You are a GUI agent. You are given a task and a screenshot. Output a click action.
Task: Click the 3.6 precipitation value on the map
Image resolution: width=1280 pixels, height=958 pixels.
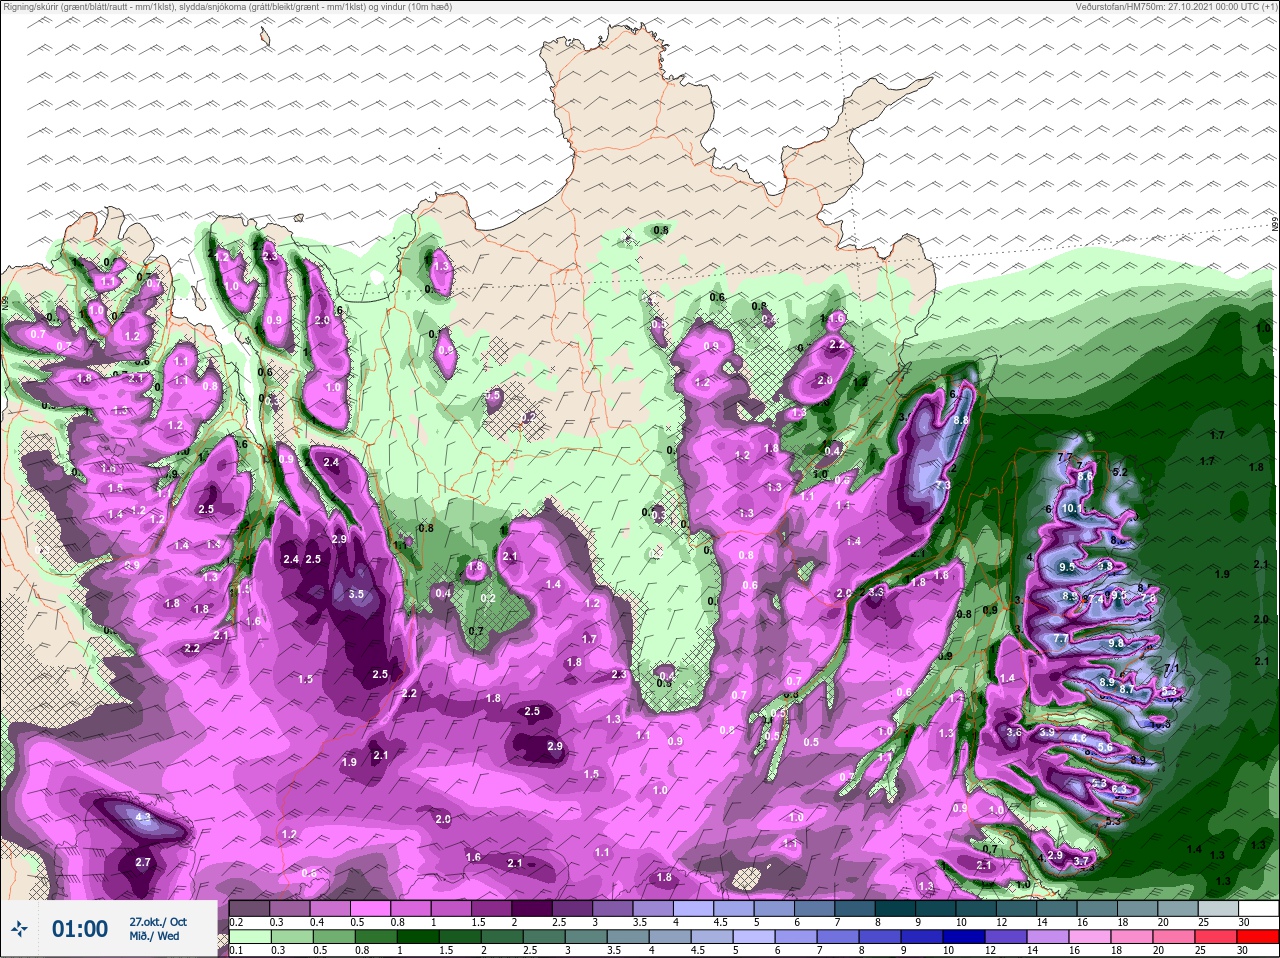pos(1014,733)
